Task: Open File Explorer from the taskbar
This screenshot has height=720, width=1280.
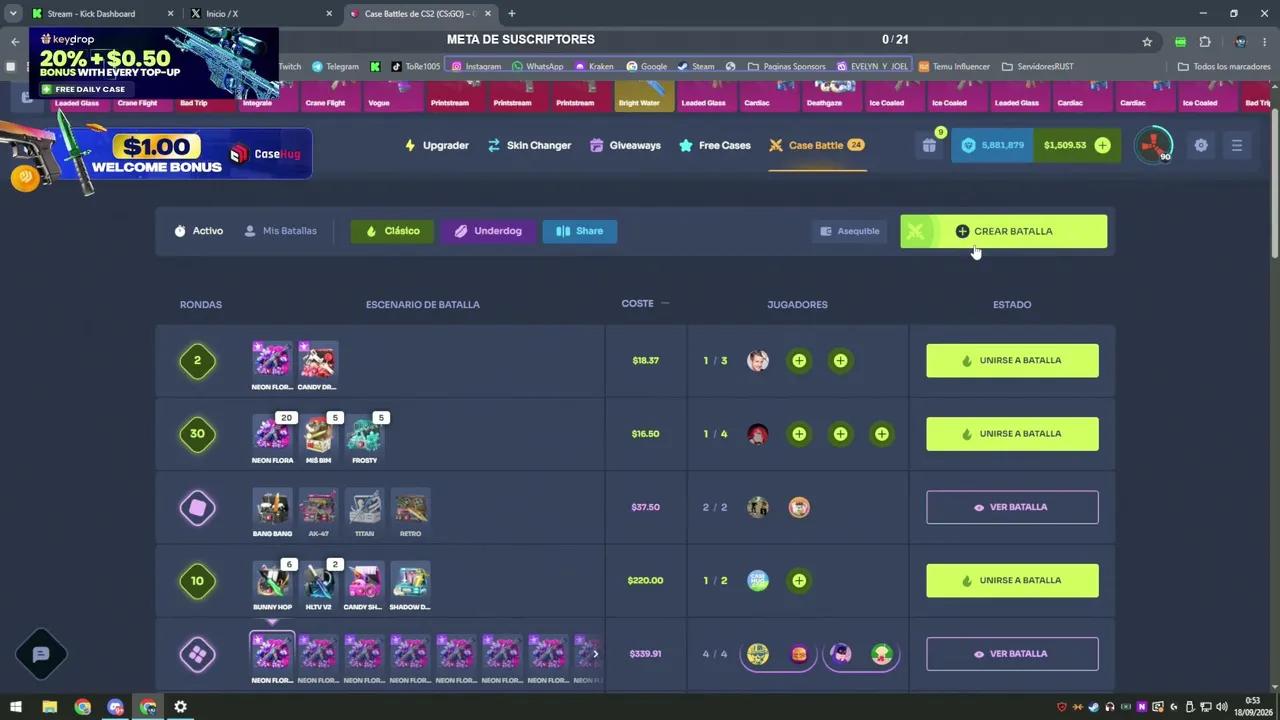Action: click(x=49, y=707)
